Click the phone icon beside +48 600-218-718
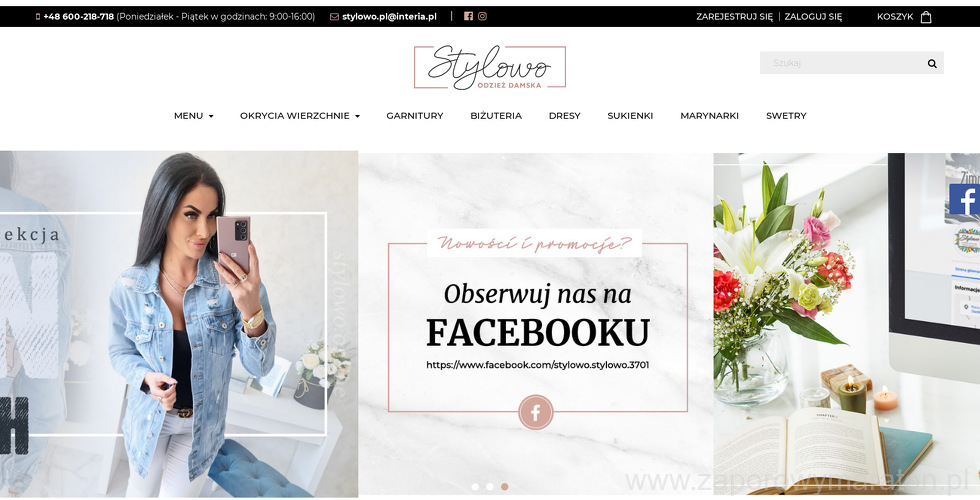The image size is (980, 500). click(38, 17)
